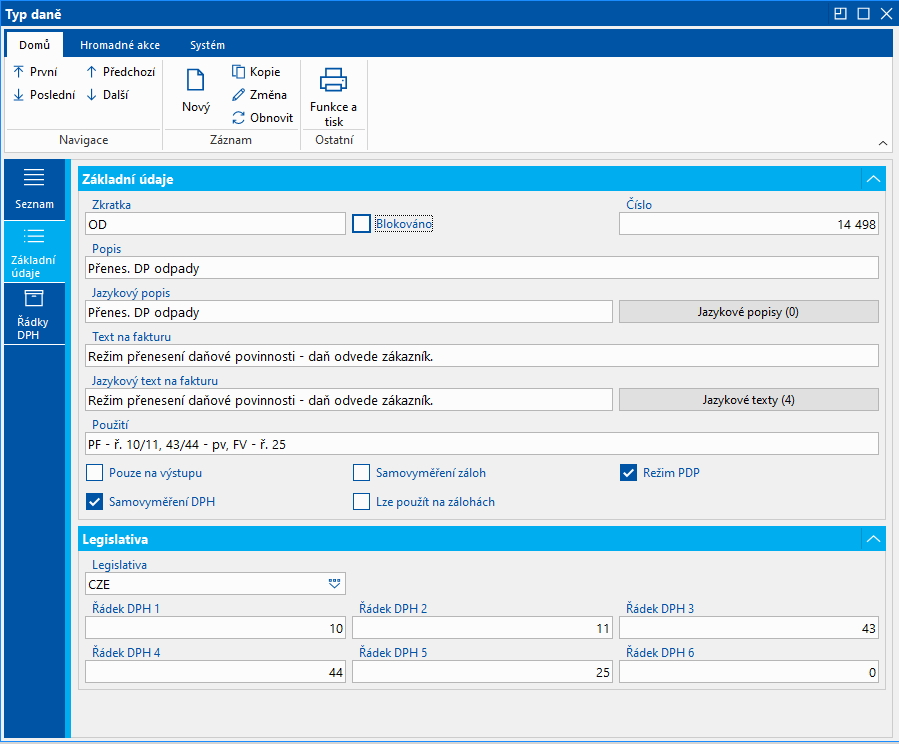899x744 pixels.
Task: Collapse the Legislativa section
Action: (x=873, y=539)
